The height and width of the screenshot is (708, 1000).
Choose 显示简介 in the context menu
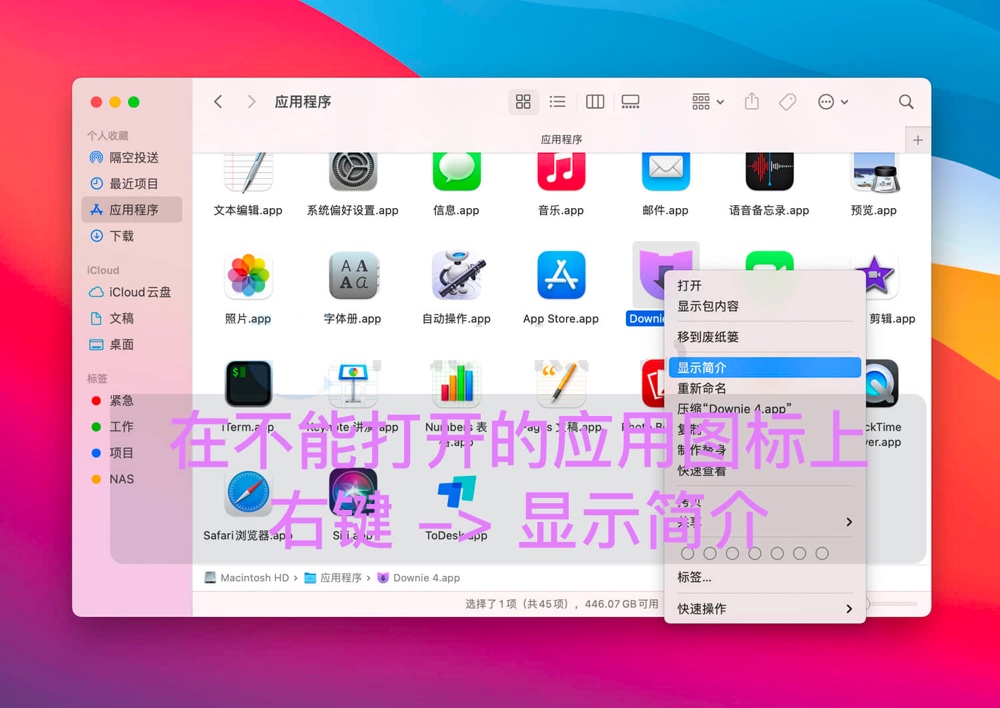click(x=765, y=367)
